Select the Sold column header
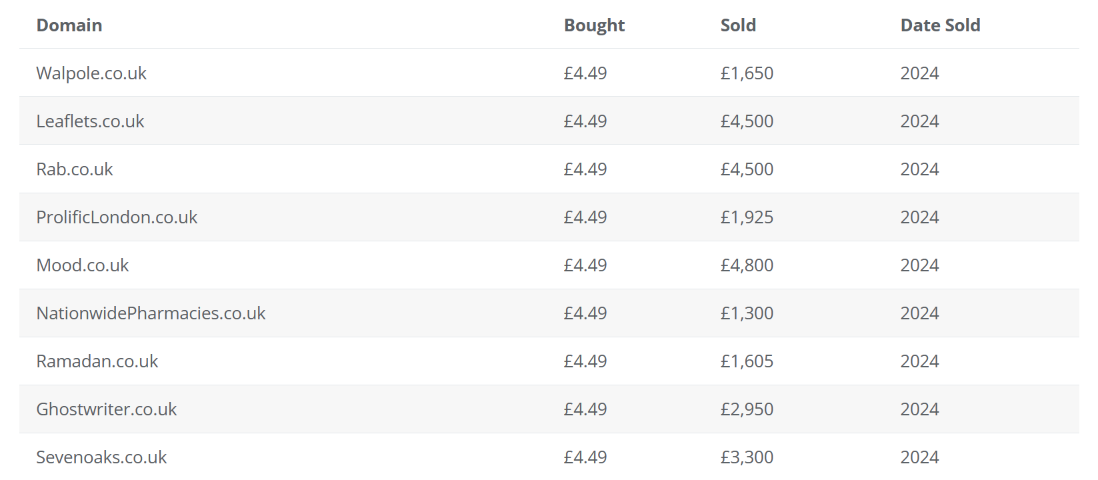 tap(738, 25)
